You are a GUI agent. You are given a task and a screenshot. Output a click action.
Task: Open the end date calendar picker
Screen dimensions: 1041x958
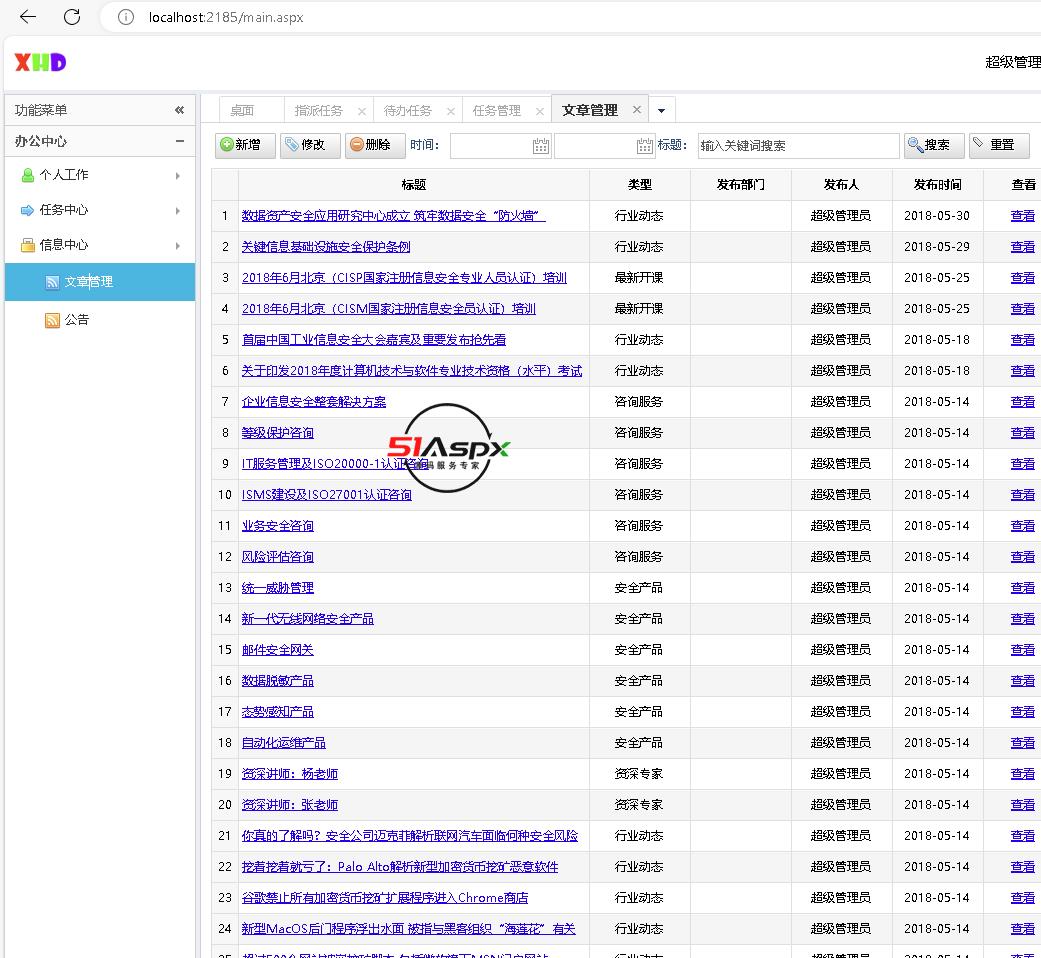[645, 146]
